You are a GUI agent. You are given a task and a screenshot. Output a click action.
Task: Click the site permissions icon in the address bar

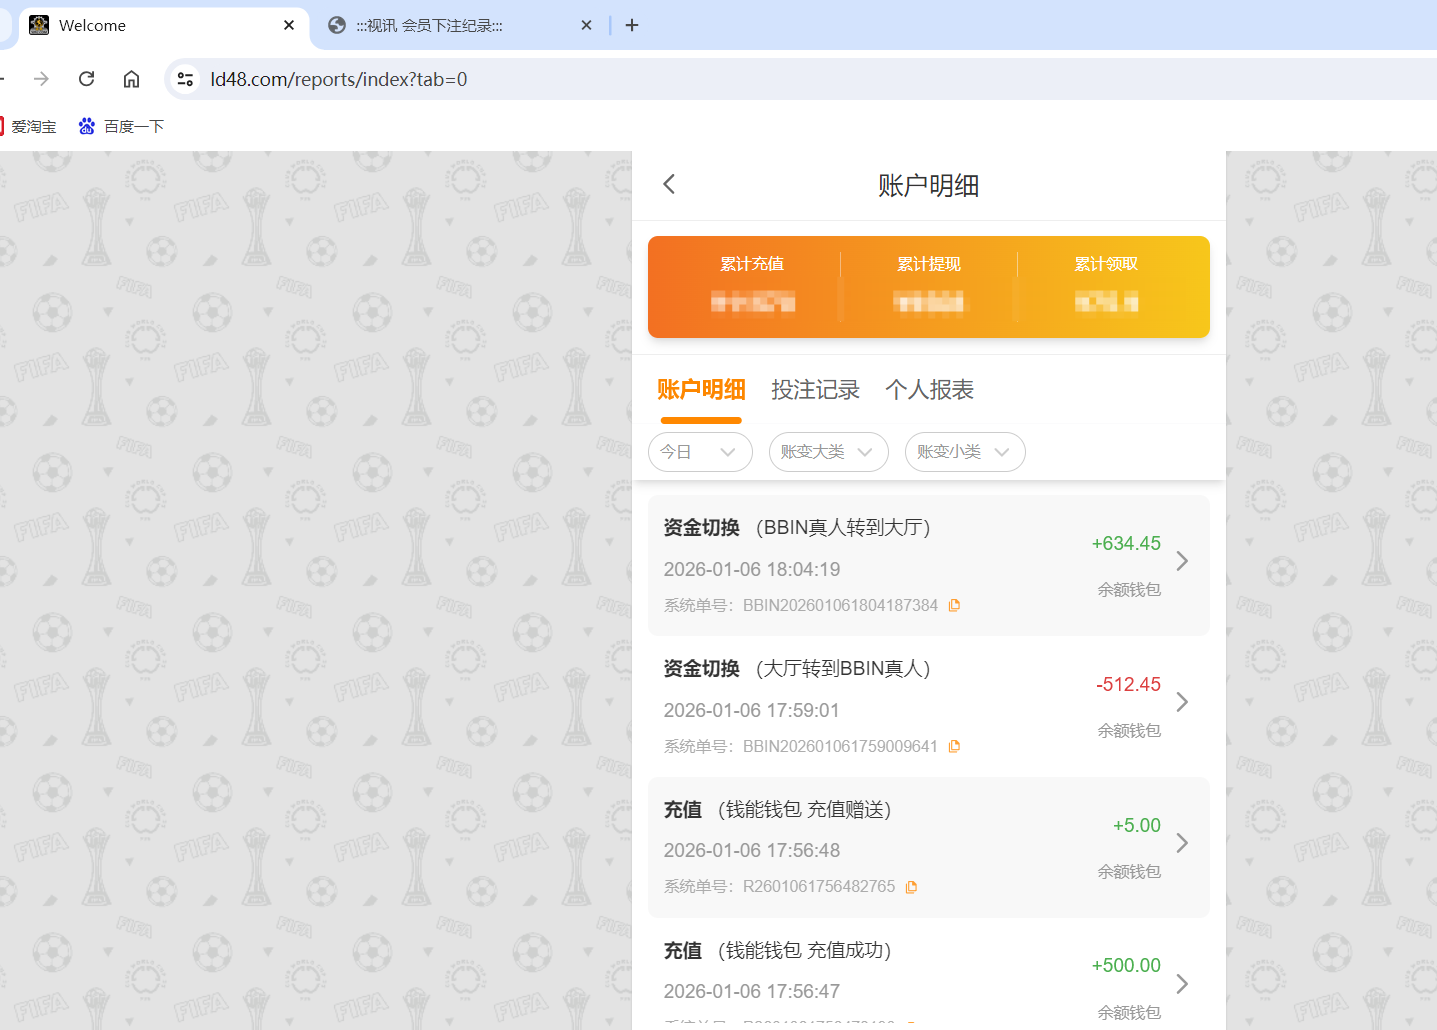point(185,78)
